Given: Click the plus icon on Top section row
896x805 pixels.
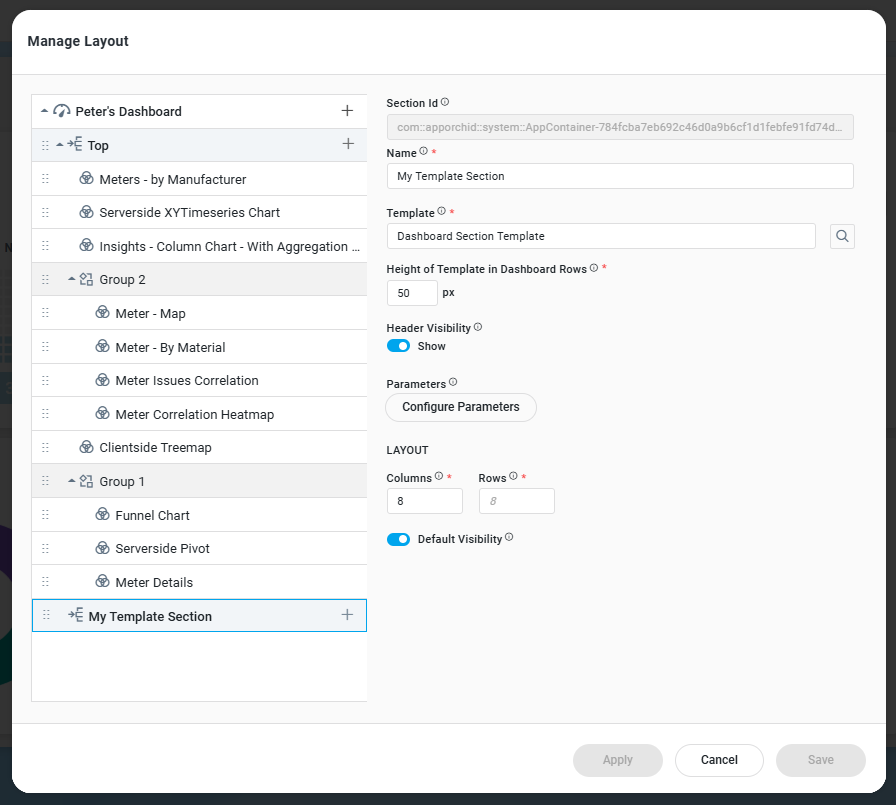Looking at the screenshot, I should tap(347, 144).
